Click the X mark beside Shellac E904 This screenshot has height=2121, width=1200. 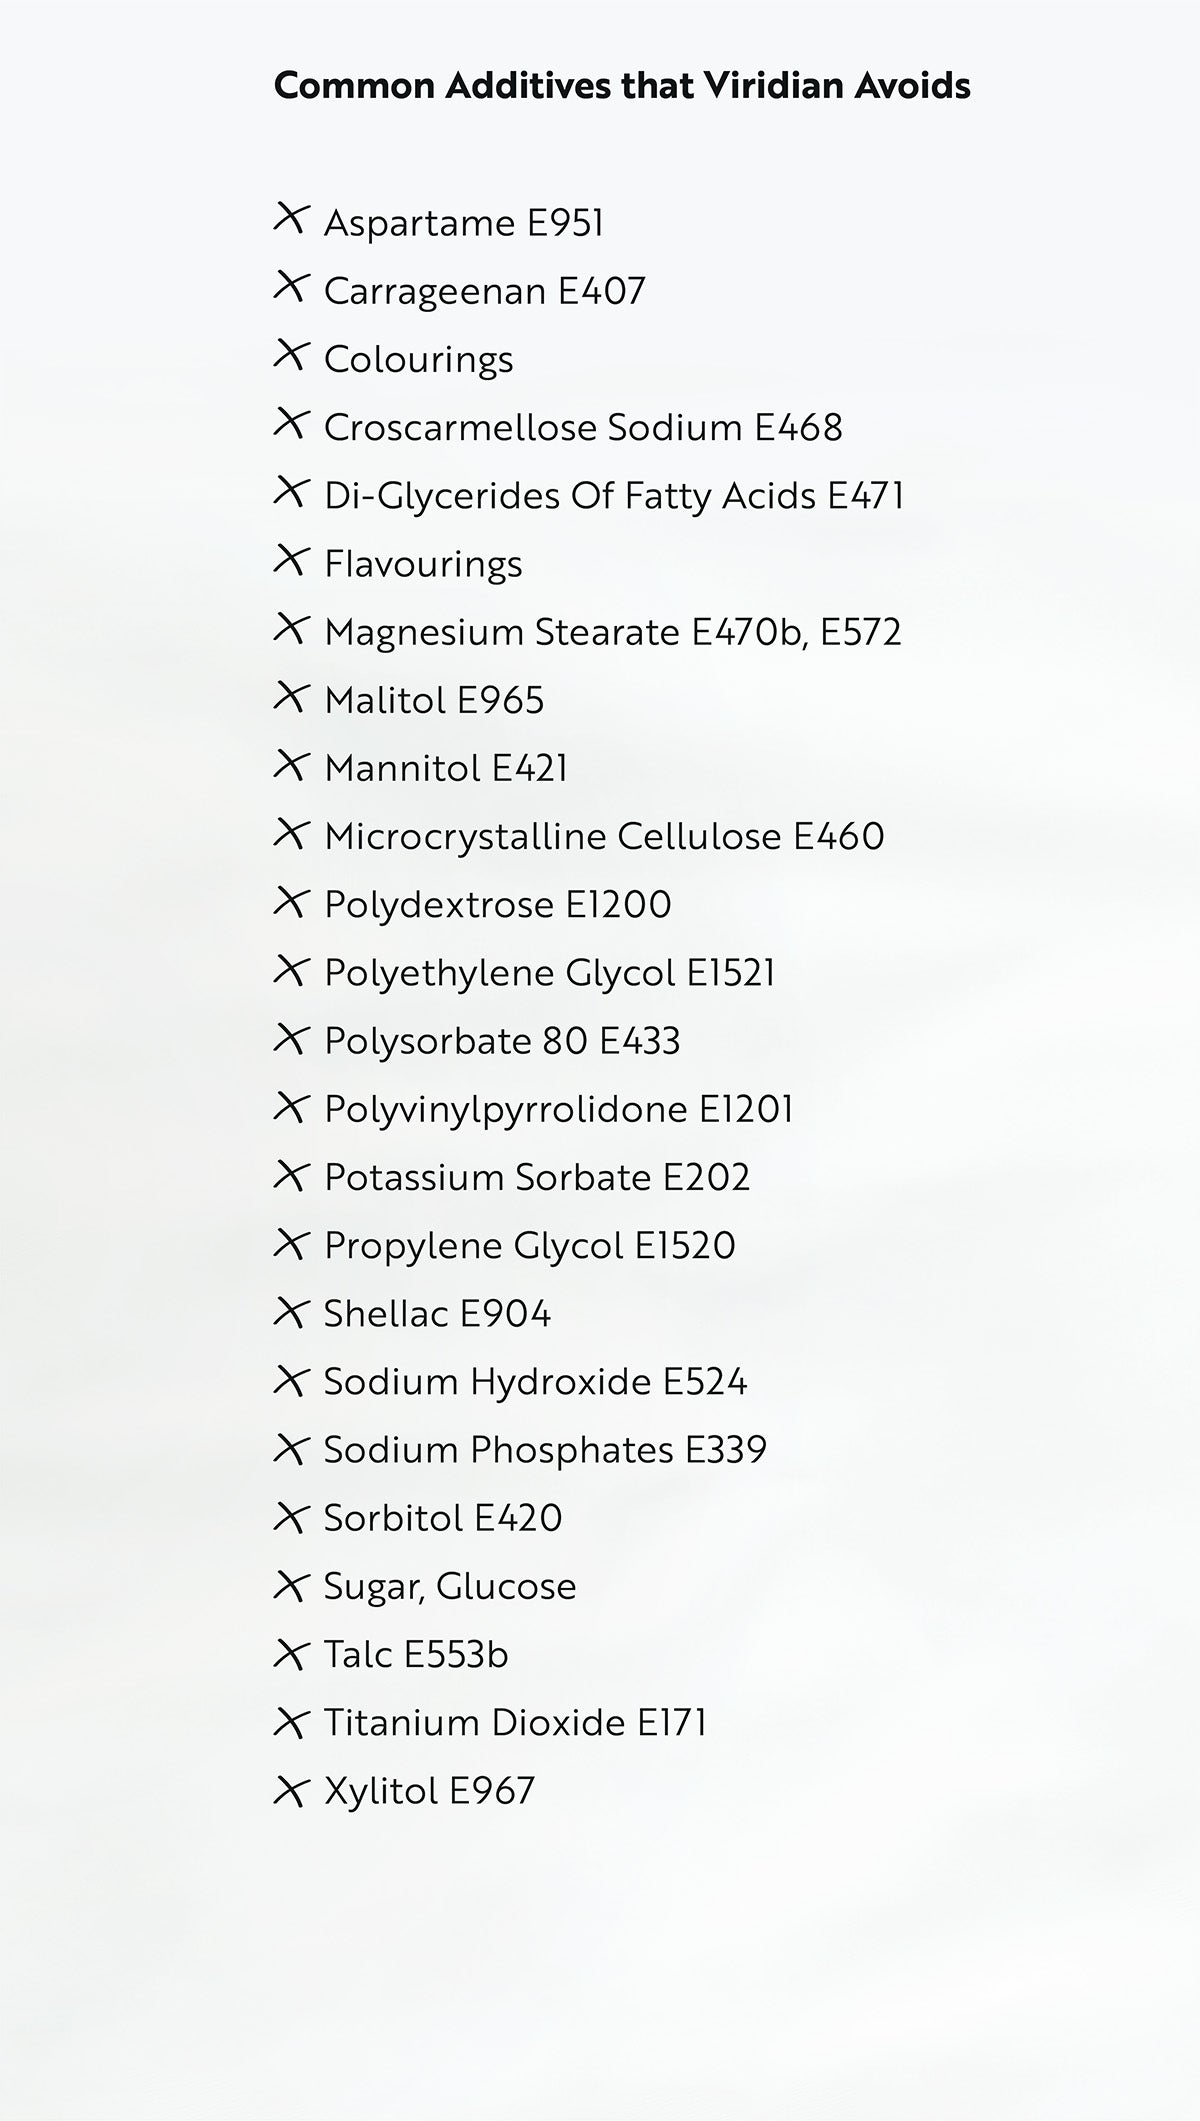pos(289,1310)
